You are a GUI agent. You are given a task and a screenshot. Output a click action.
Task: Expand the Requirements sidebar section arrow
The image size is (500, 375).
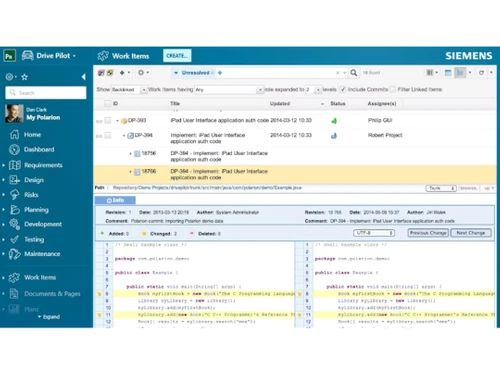(3, 165)
